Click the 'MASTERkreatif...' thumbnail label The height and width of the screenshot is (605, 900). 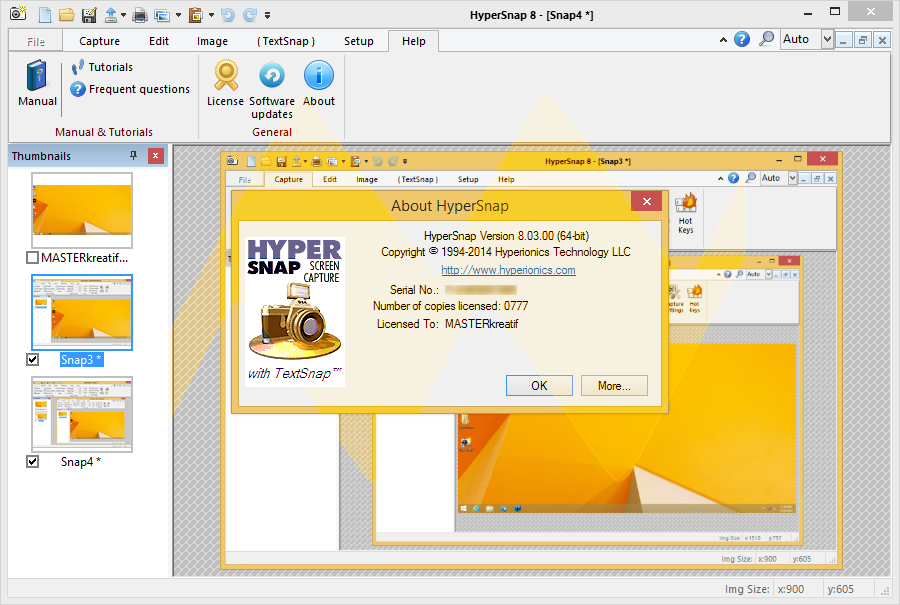(84, 258)
